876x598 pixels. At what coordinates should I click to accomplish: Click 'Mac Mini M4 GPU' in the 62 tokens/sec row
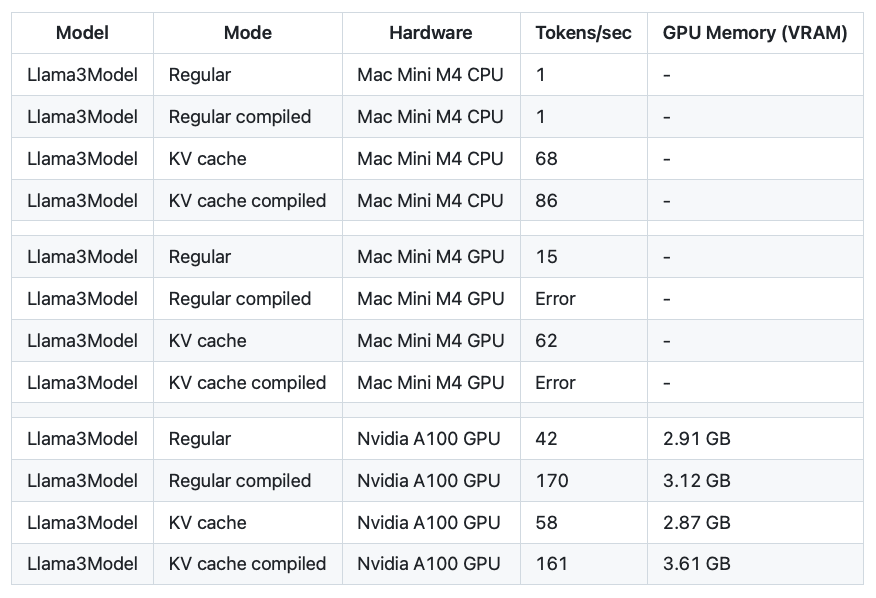click(x=431, y=340)
